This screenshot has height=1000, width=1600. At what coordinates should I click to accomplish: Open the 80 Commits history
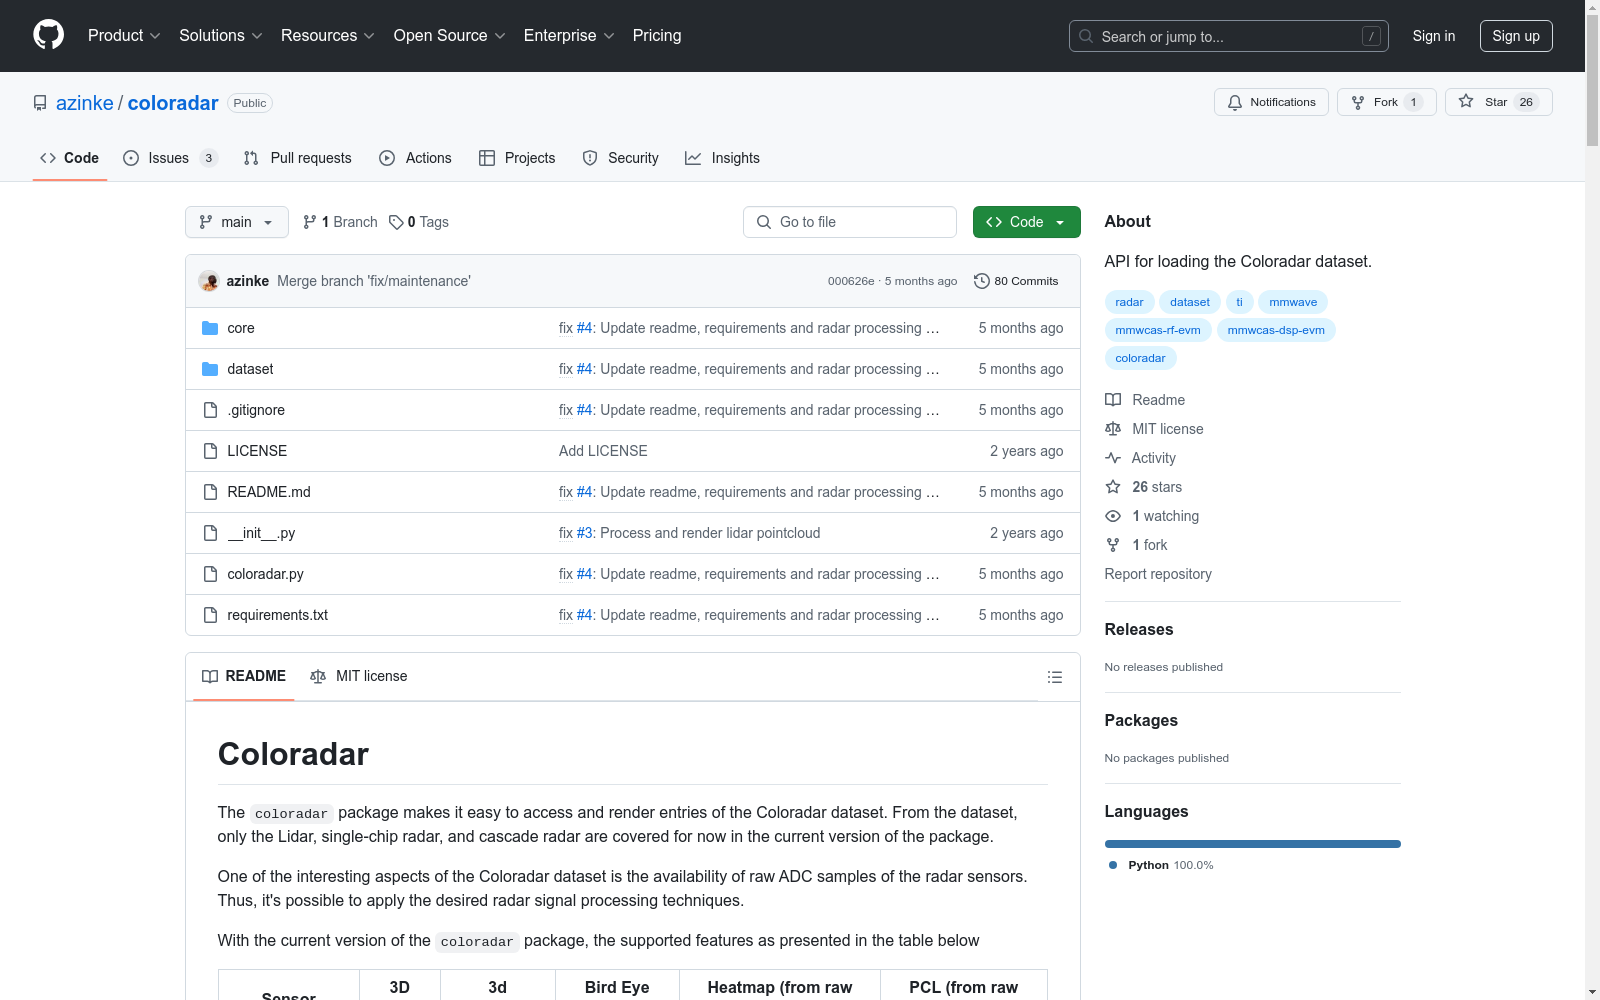[1016, 281]
